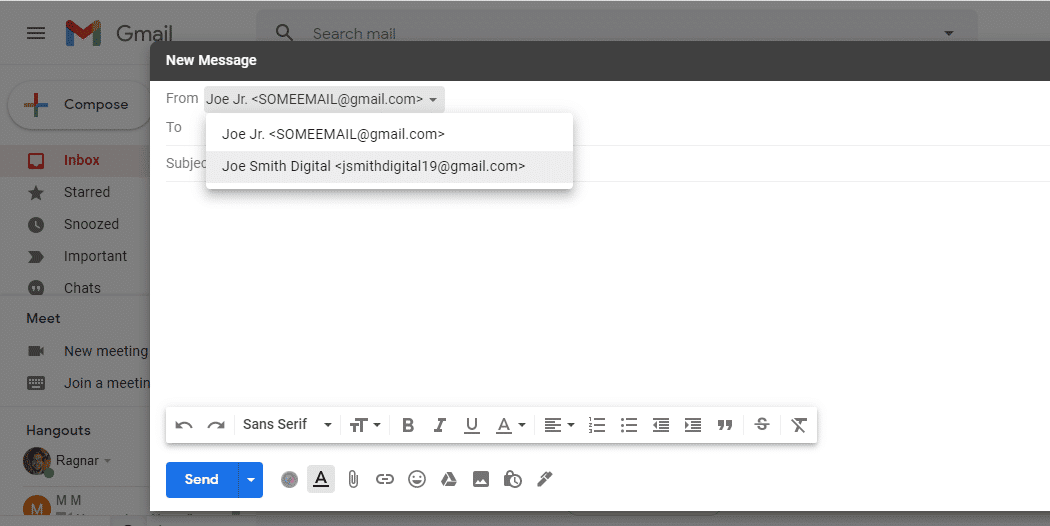Choose Joe Jr. SOMEEMAIL sender option
This screenshot has width=1050, height=526.
[x=333, y=134]
